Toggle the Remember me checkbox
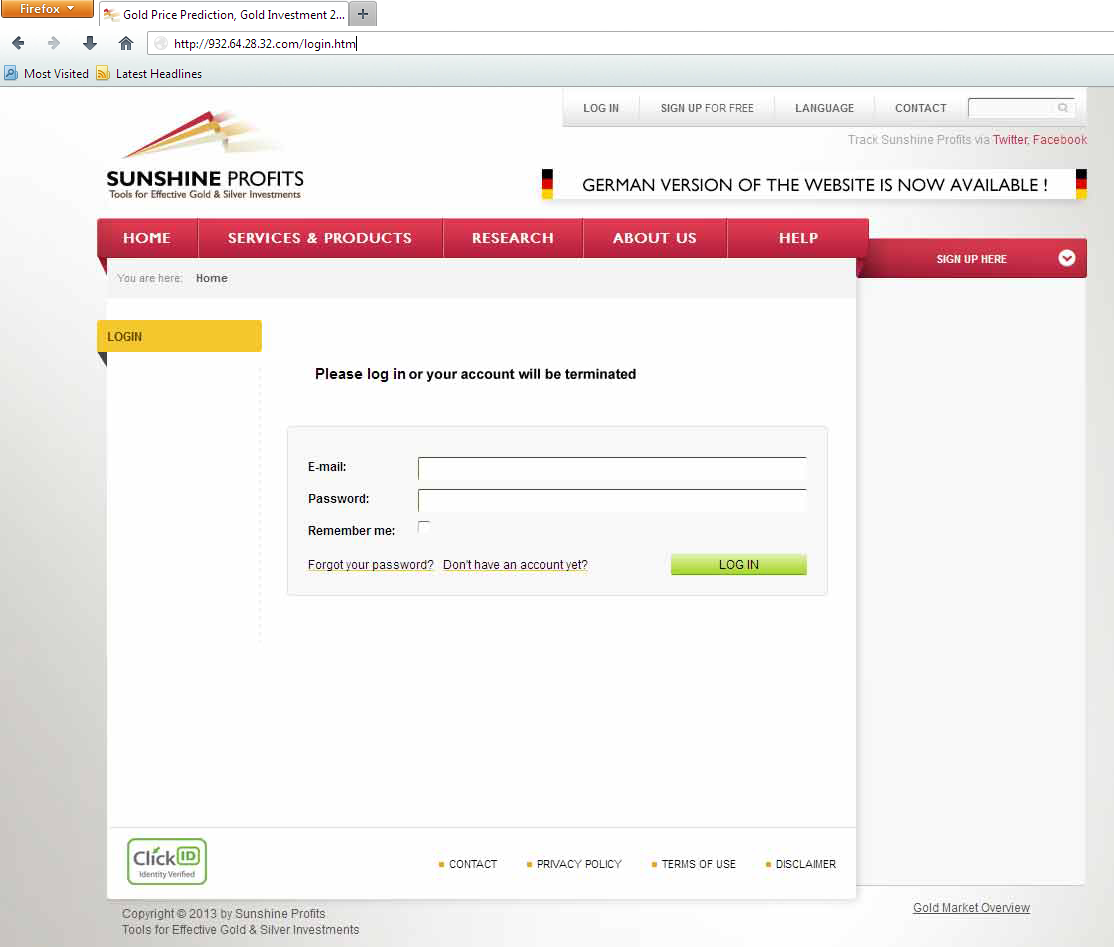Screen dimensions: 1114x947 pos(424,527)
